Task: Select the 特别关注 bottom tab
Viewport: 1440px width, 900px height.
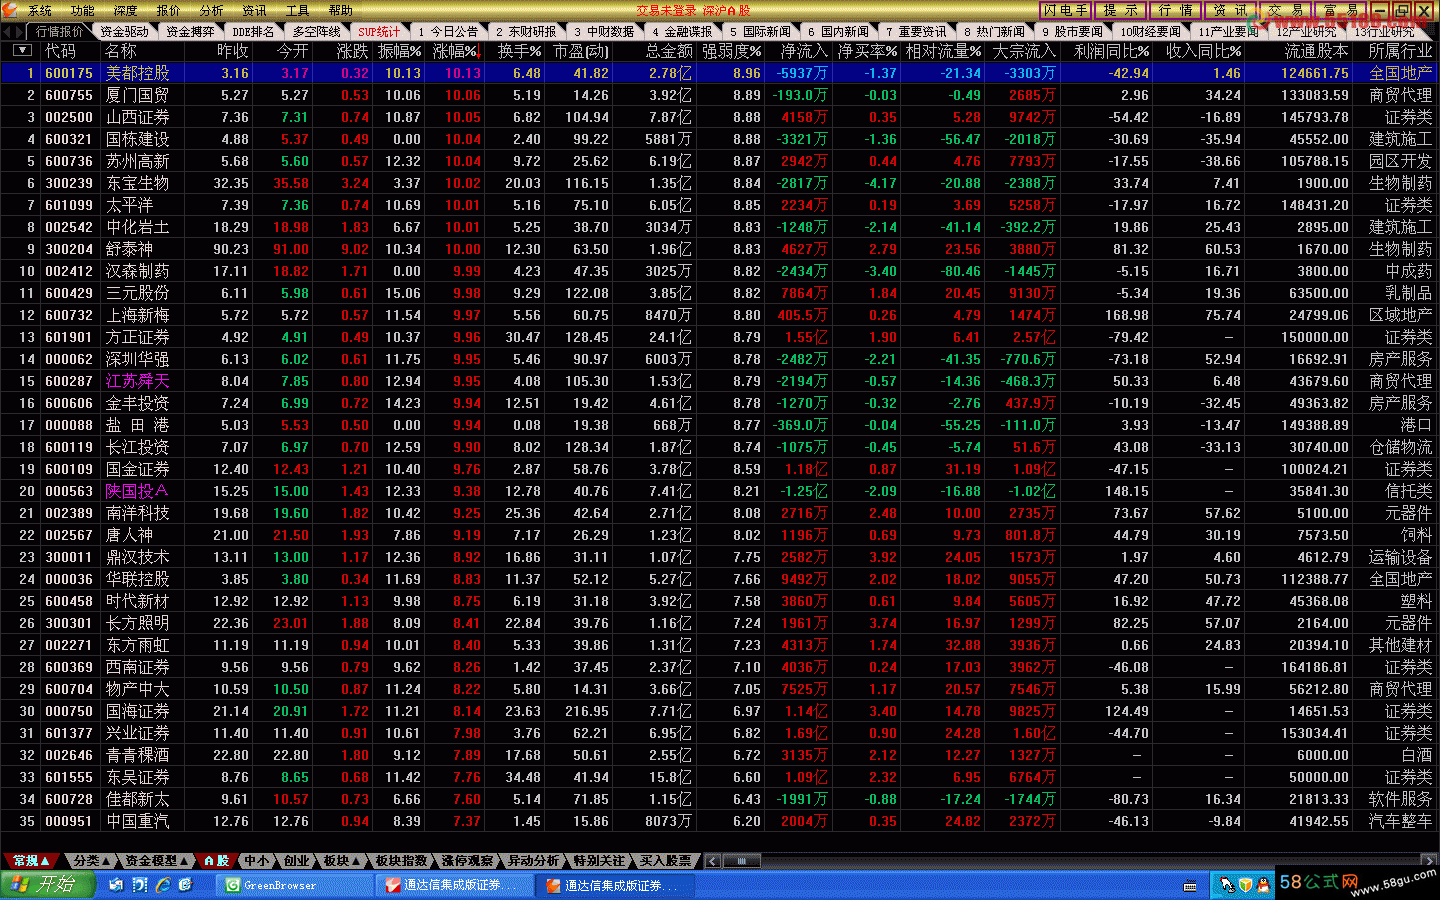Action: point(600,860)
